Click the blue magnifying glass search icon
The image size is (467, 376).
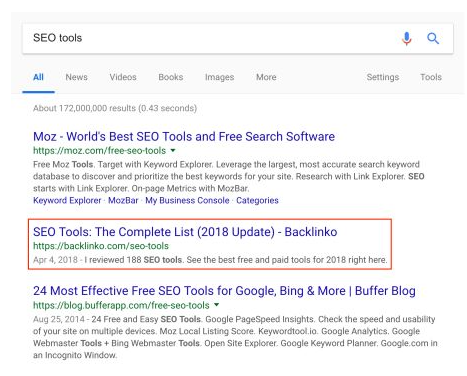(433, 39)
